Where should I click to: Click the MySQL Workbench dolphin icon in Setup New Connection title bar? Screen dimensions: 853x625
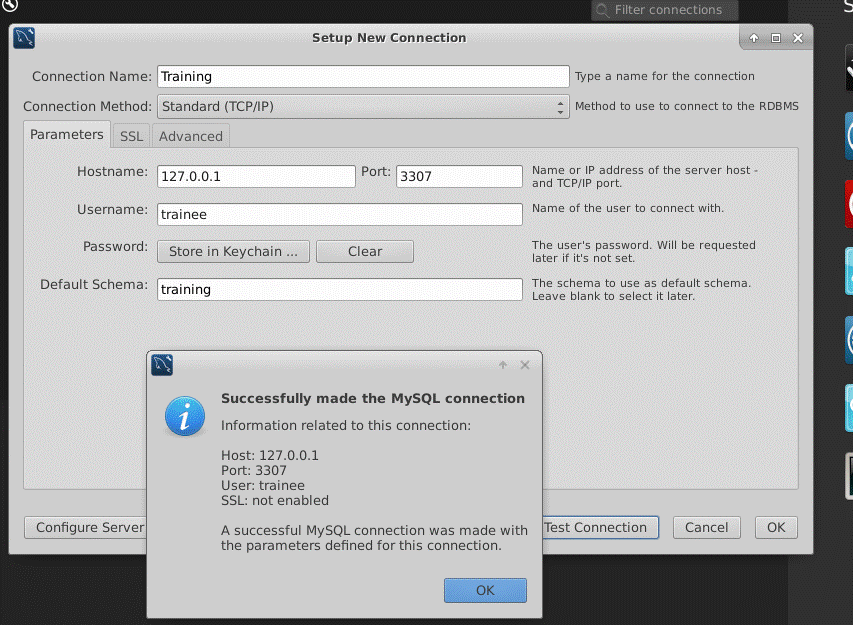[x=24, y=38]
